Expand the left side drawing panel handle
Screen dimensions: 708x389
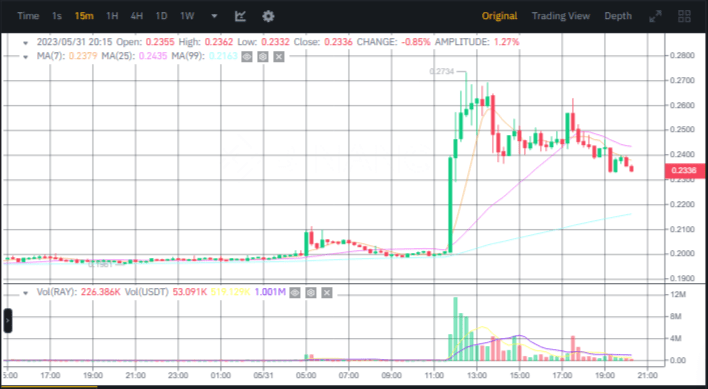(x=7, y=320)
